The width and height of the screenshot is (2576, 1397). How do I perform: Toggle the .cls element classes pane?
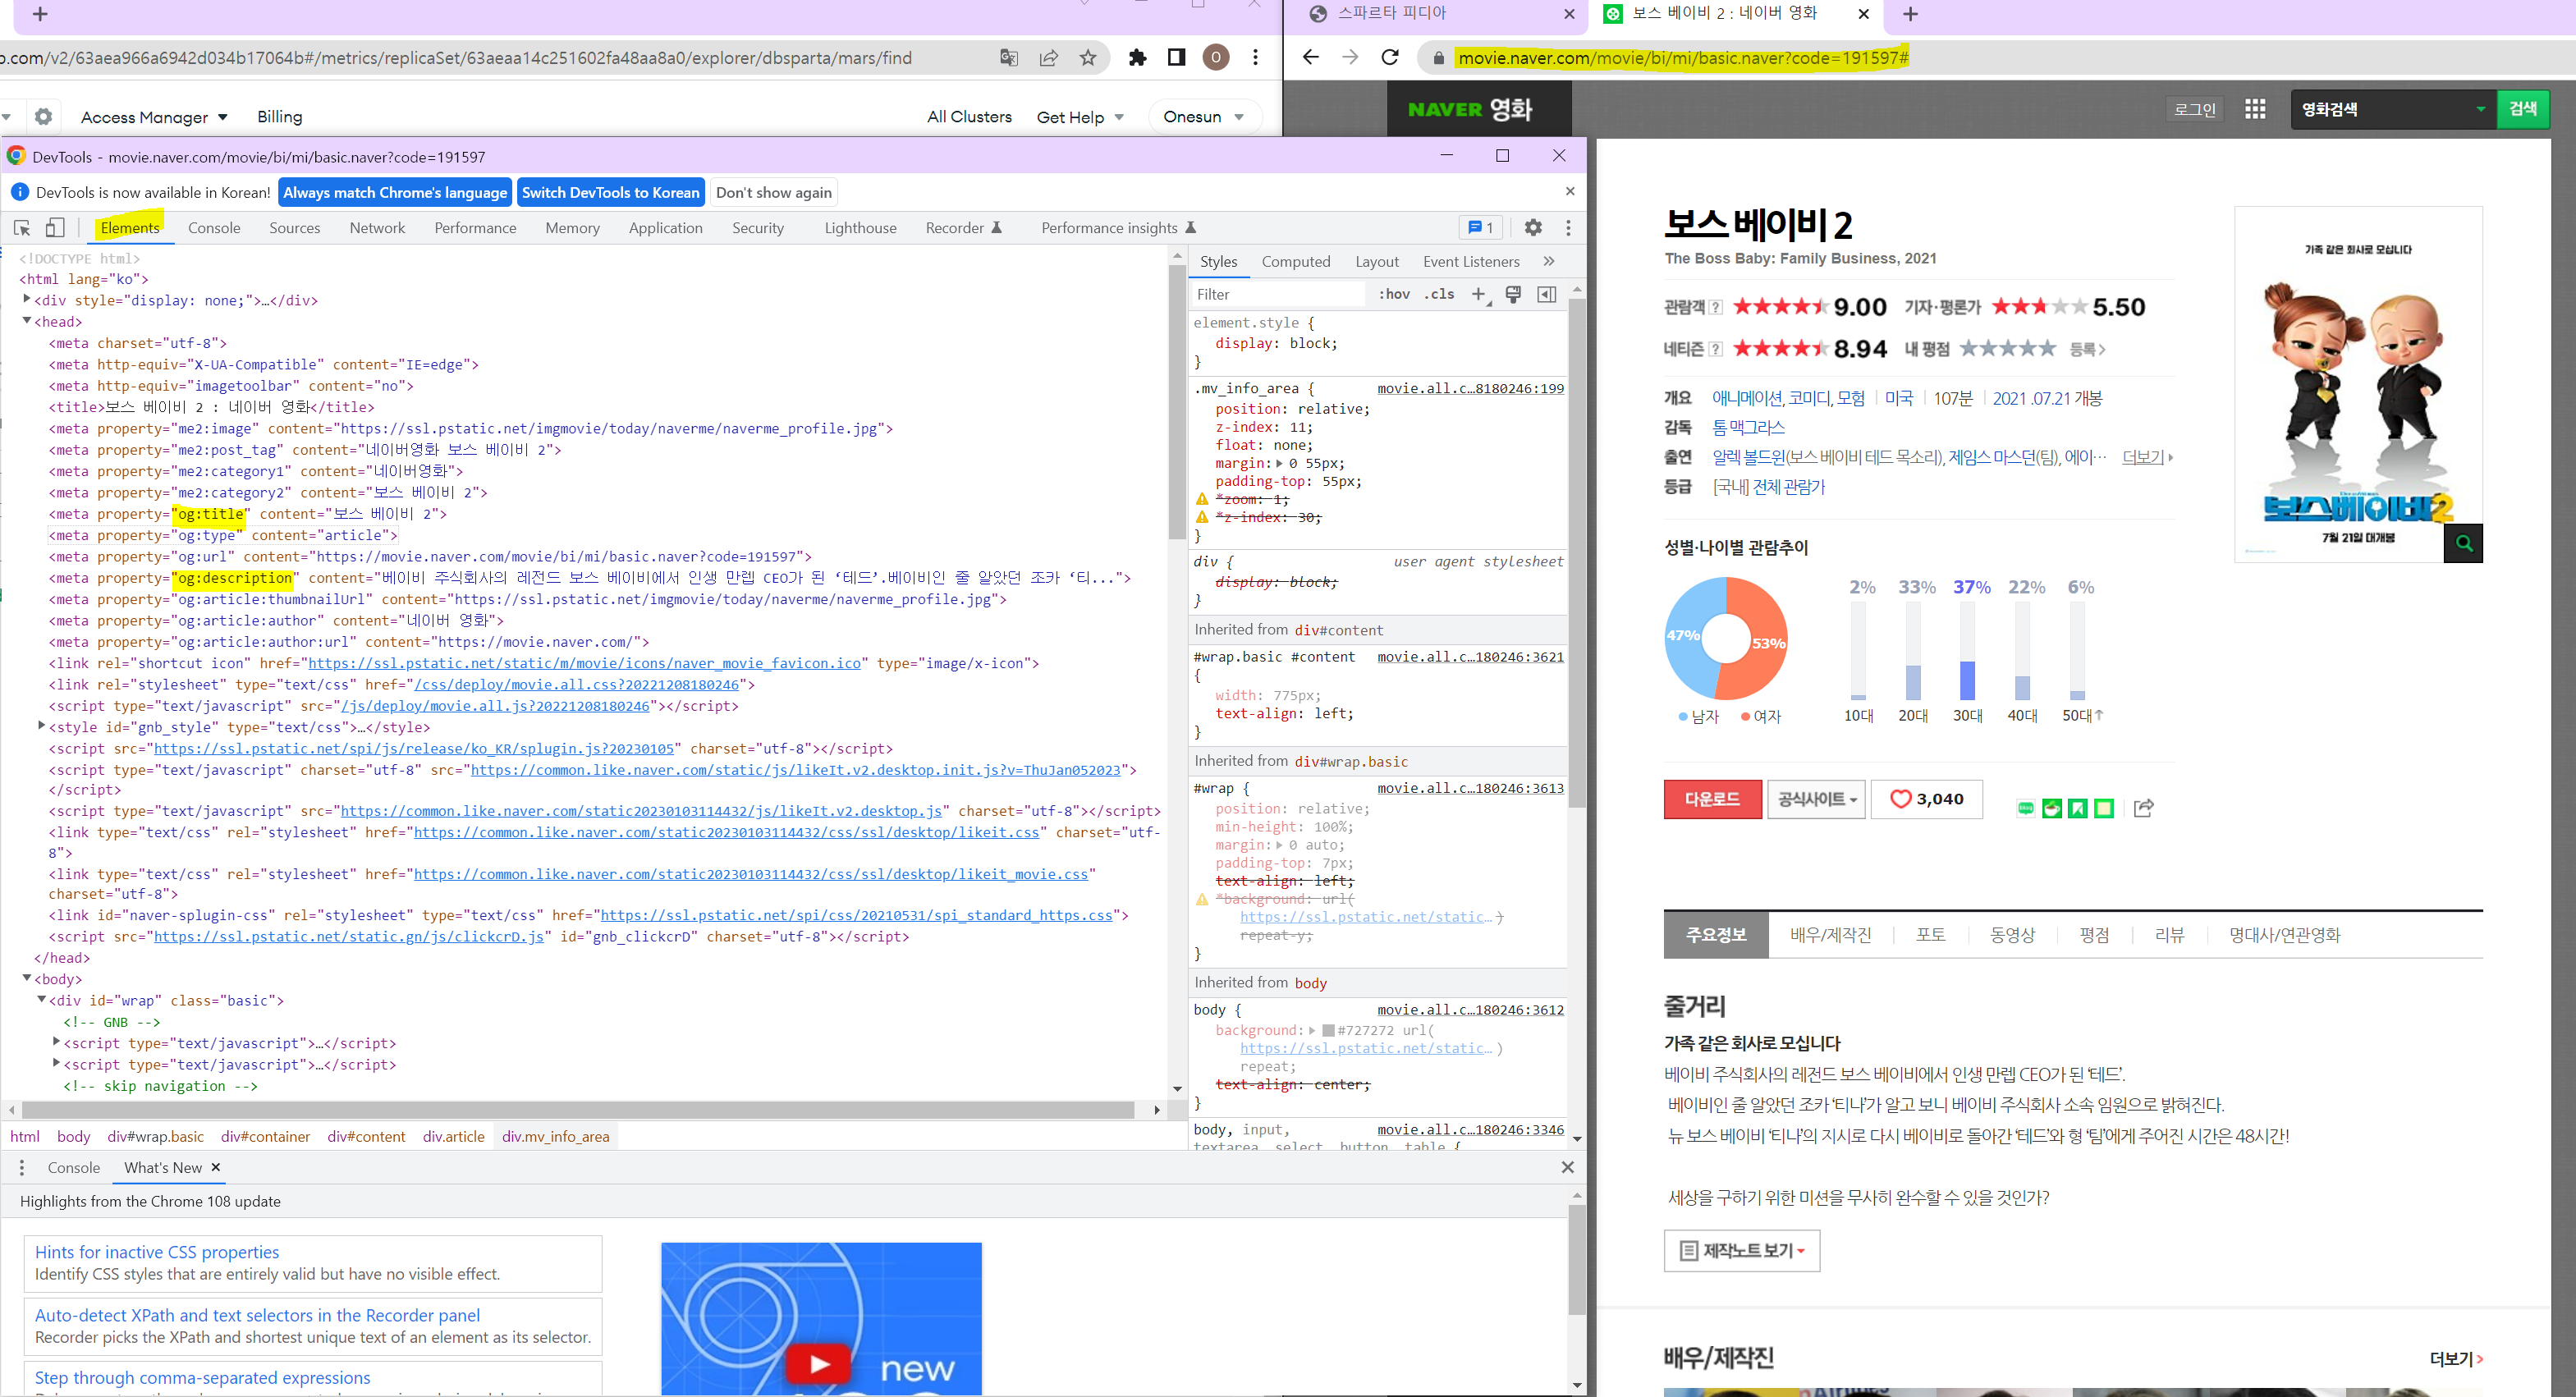[1439, 294]
